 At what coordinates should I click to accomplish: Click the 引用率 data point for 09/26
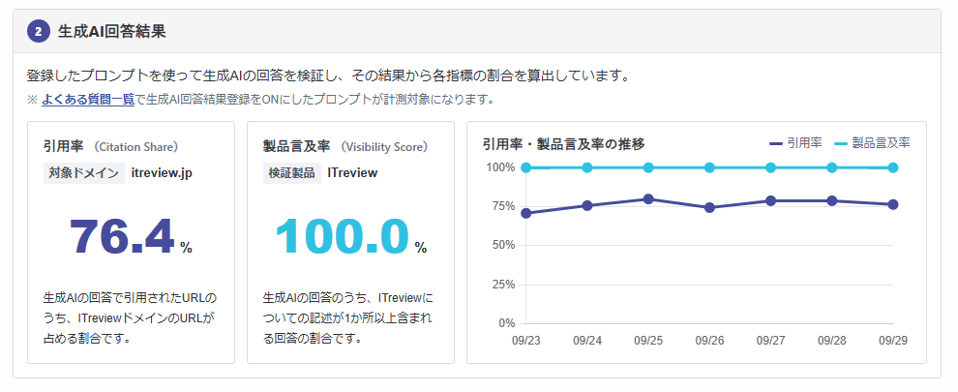709,208
